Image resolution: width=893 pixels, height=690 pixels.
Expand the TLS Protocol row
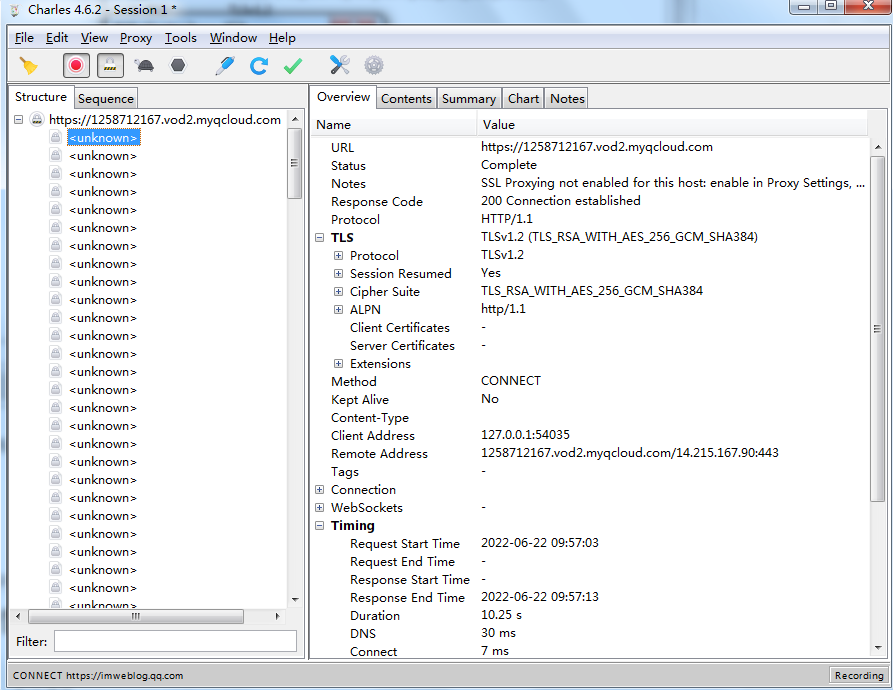coord(338,256)
